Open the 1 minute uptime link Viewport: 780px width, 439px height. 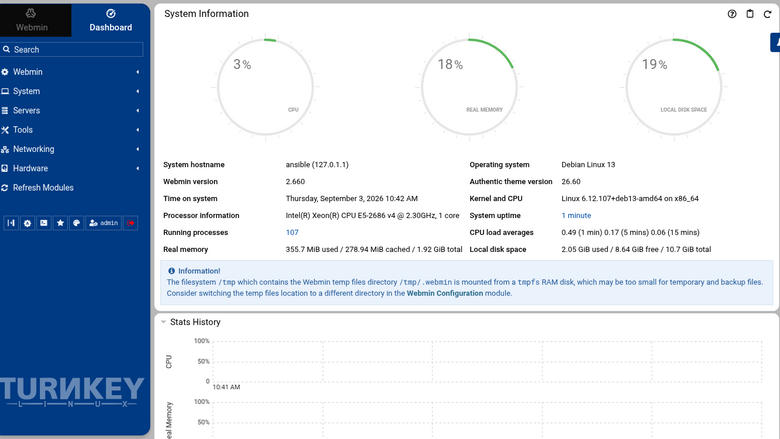point(576,215)
